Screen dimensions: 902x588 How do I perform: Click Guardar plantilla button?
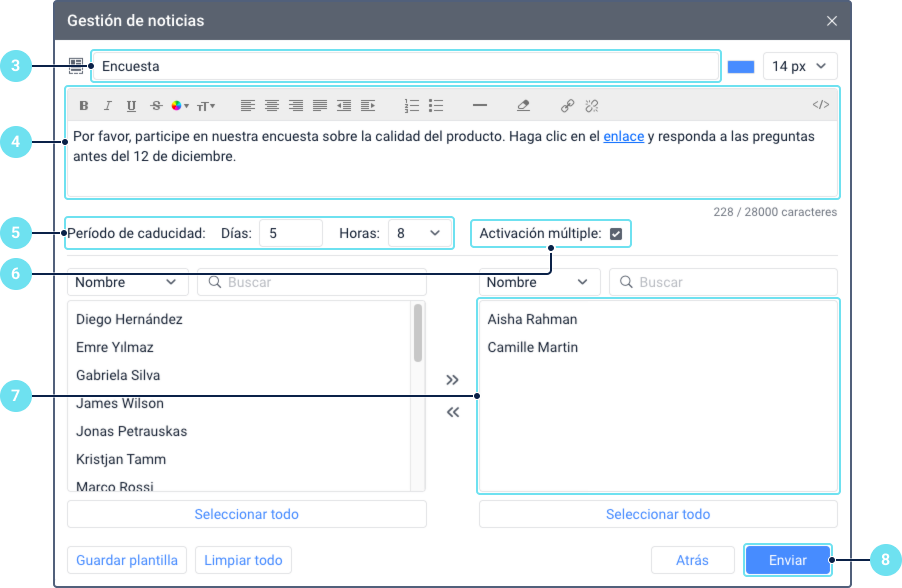tap(127, 560)
